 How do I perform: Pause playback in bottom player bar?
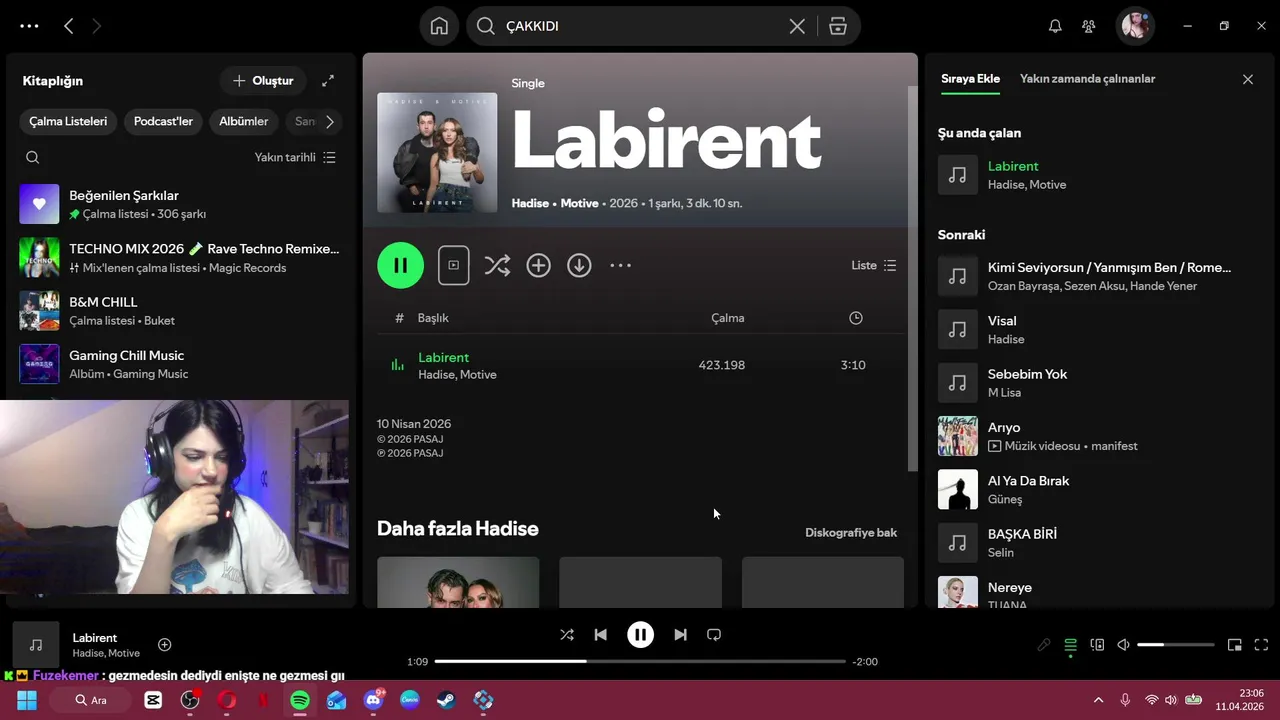click(640, 635)
